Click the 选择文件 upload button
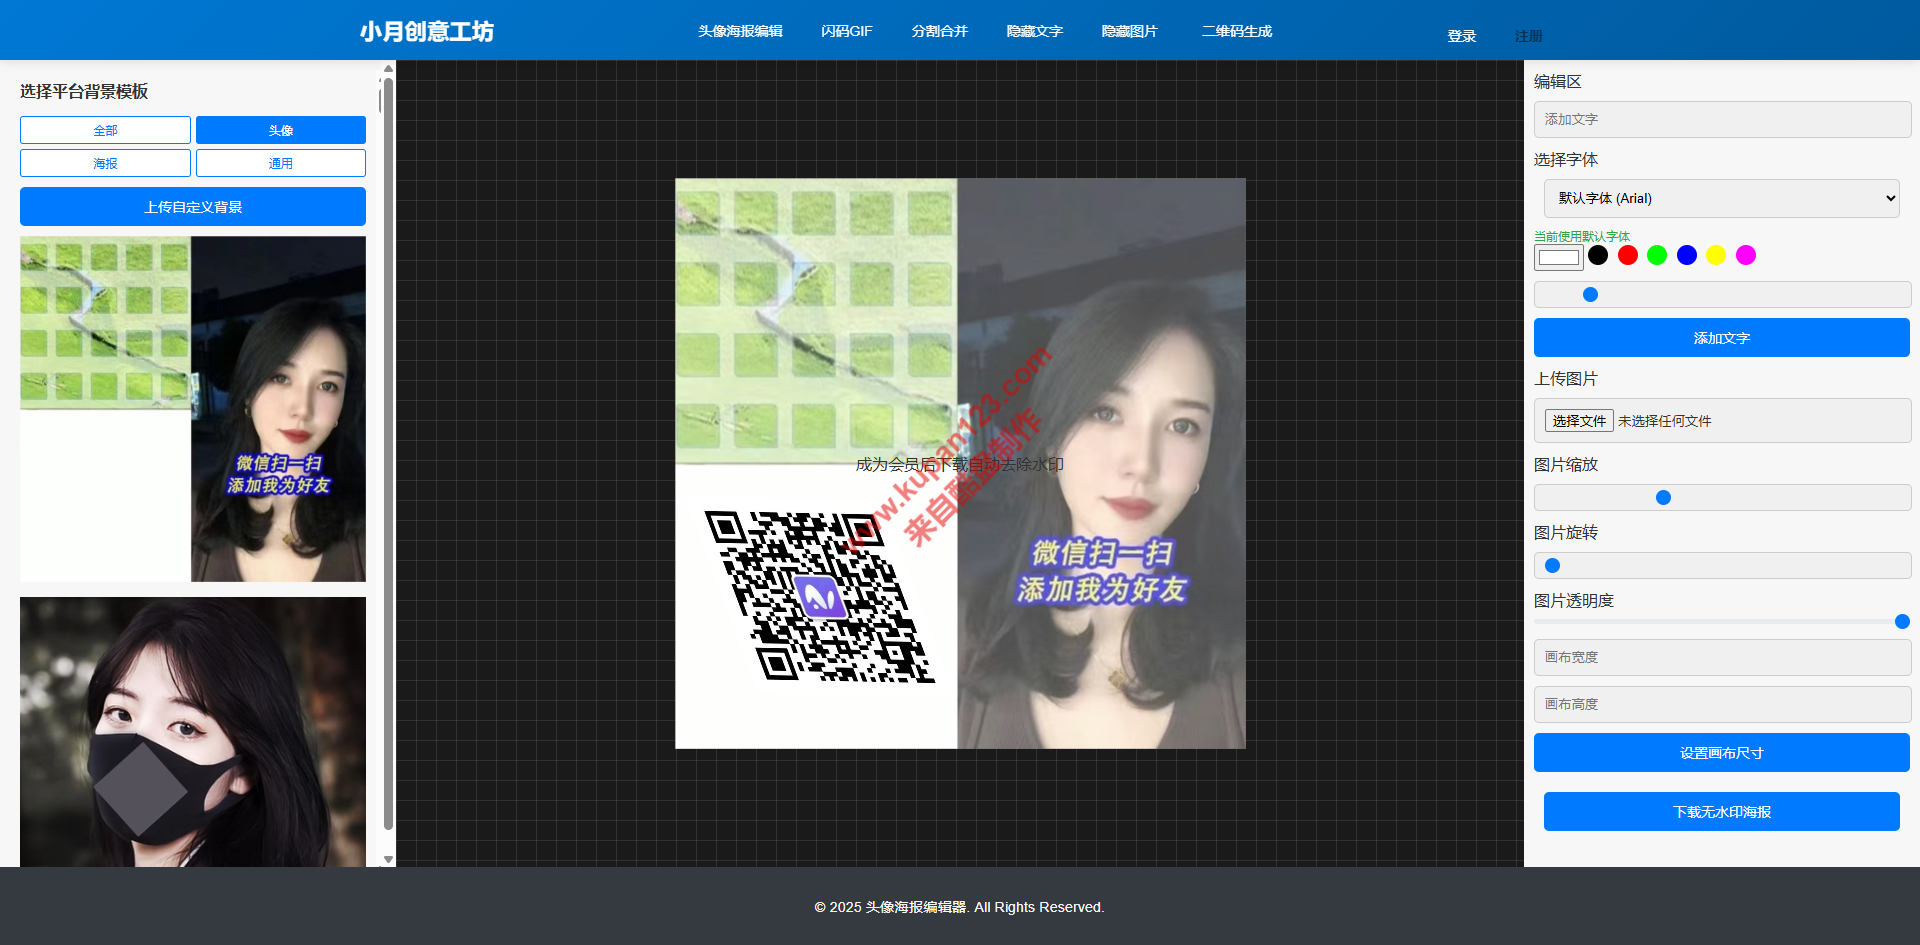This screenshot has width=1920, height=945. 1578,421
